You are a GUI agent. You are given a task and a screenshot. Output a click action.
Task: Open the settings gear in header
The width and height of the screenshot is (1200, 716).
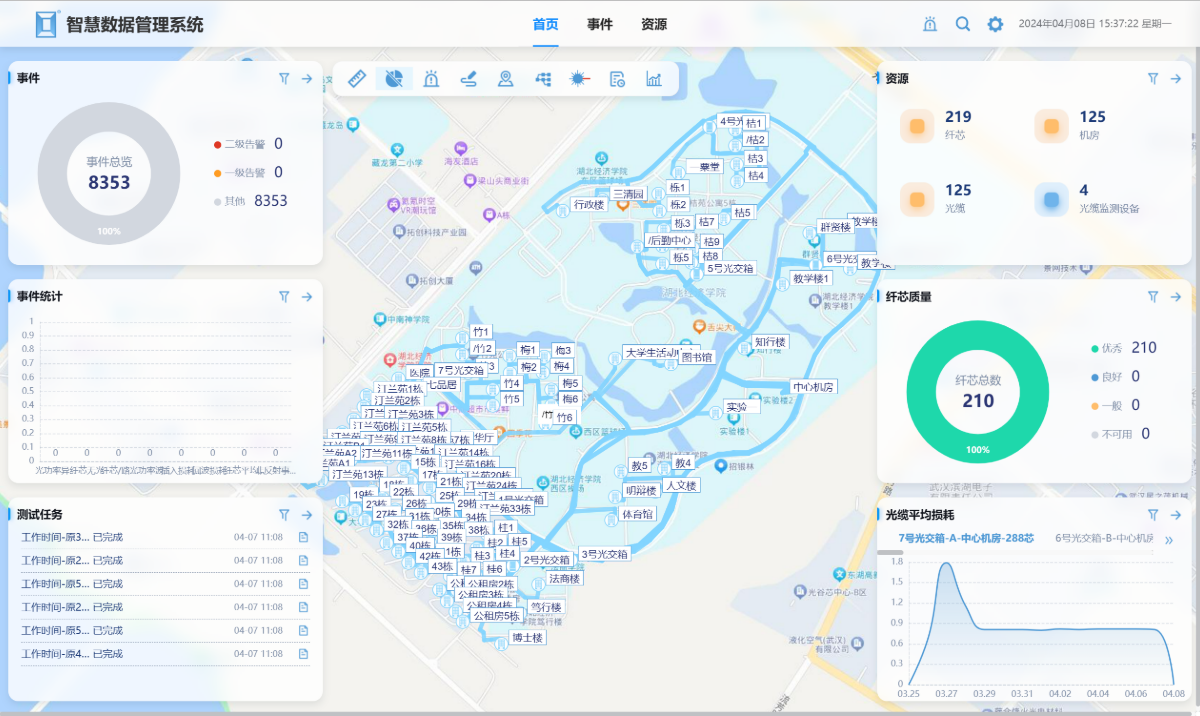(995, 24)
